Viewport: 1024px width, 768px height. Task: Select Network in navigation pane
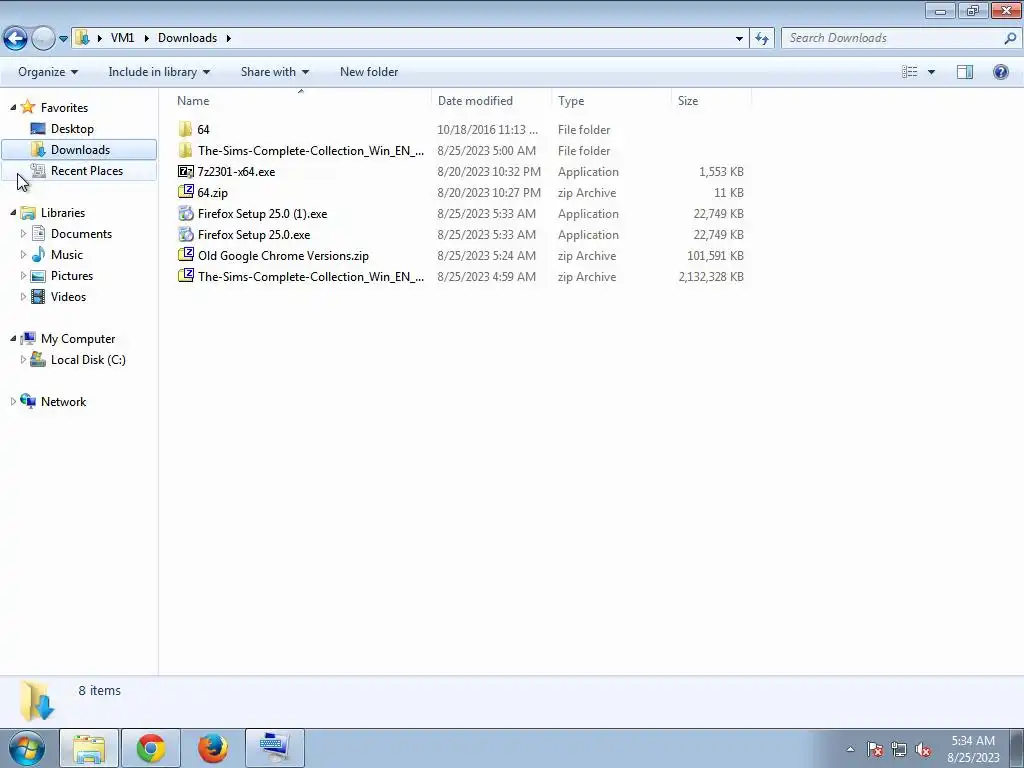(x=63, y=402)
